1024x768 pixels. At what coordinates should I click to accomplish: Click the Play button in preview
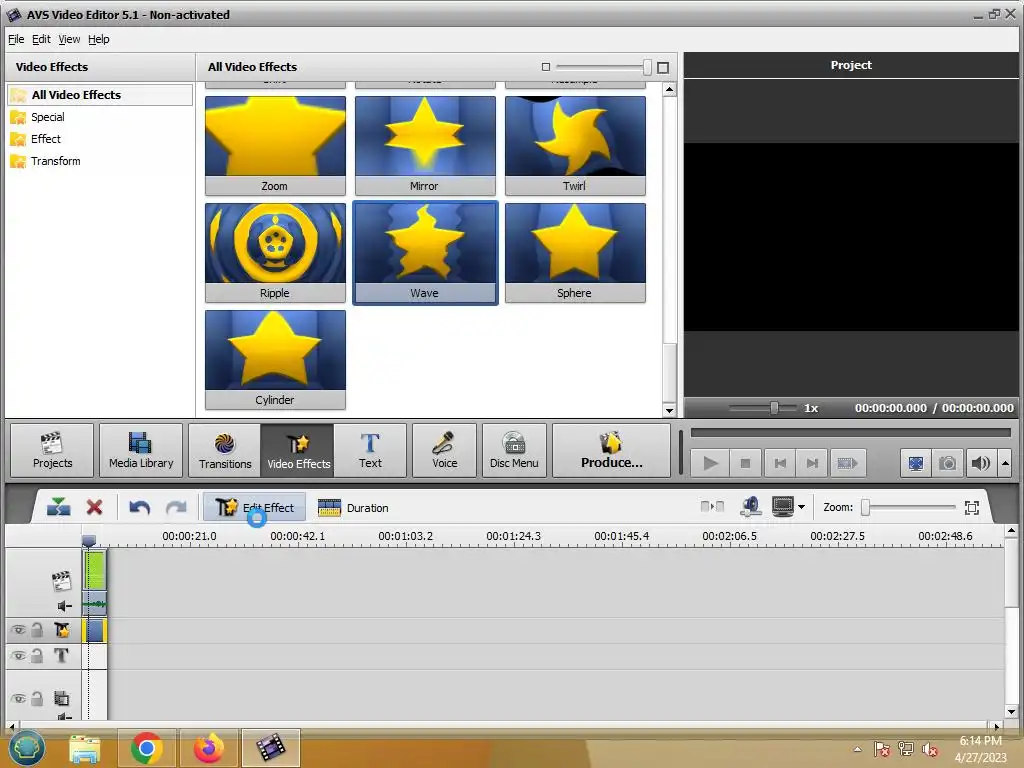[x=711, y=464]
